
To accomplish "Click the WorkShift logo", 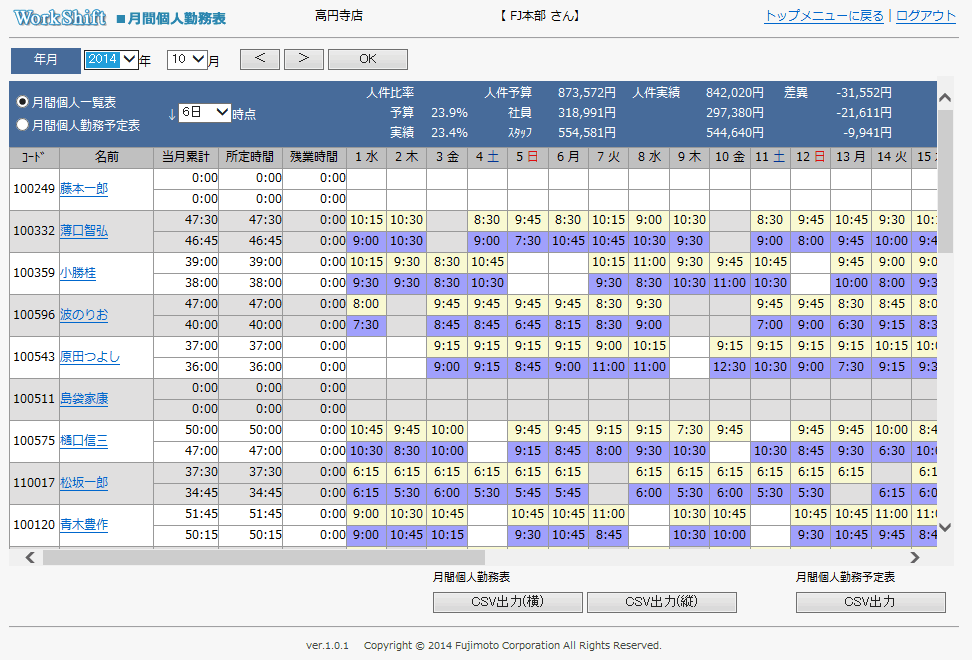I will [60, 17].
